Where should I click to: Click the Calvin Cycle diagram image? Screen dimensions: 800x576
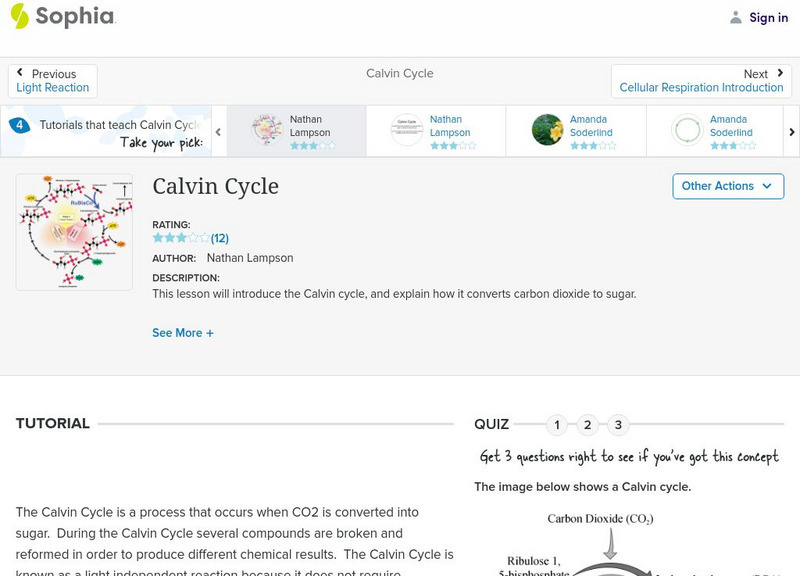pos(74,232)
